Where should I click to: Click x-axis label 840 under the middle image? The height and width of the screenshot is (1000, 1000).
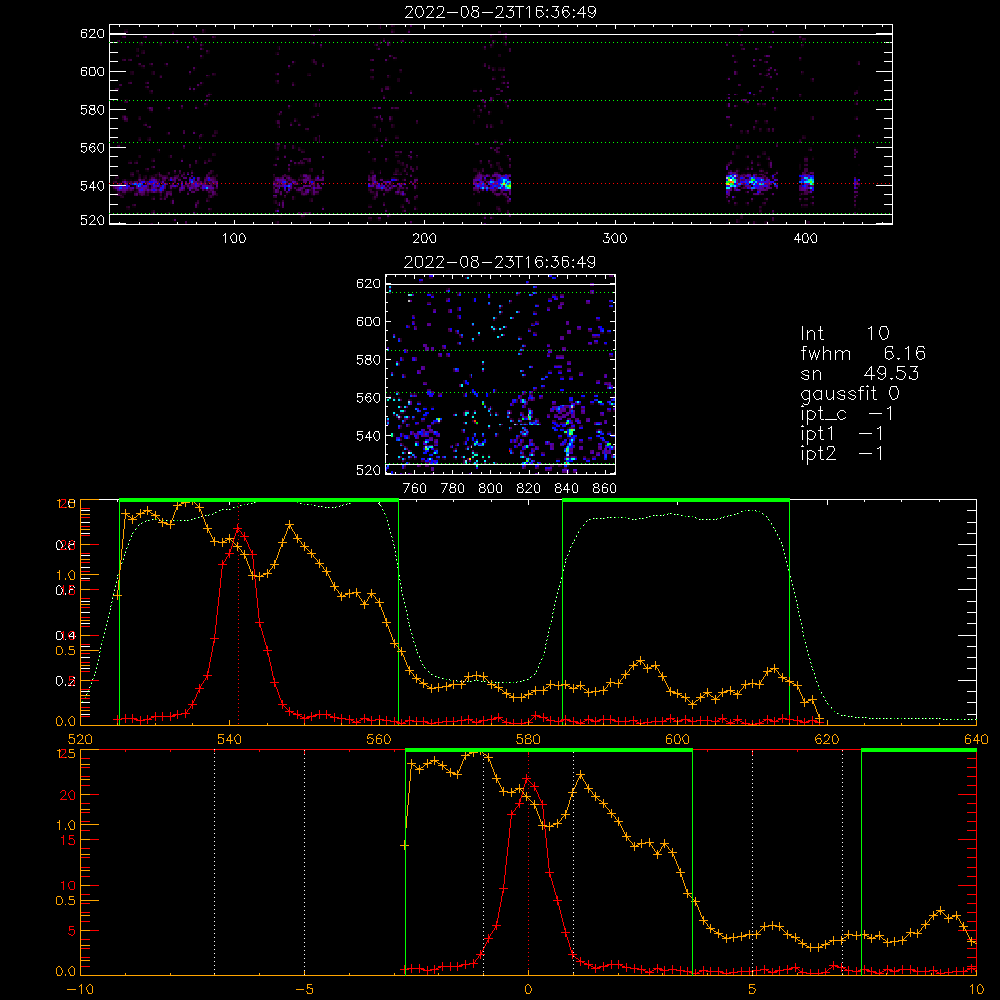tap(566, 489)
